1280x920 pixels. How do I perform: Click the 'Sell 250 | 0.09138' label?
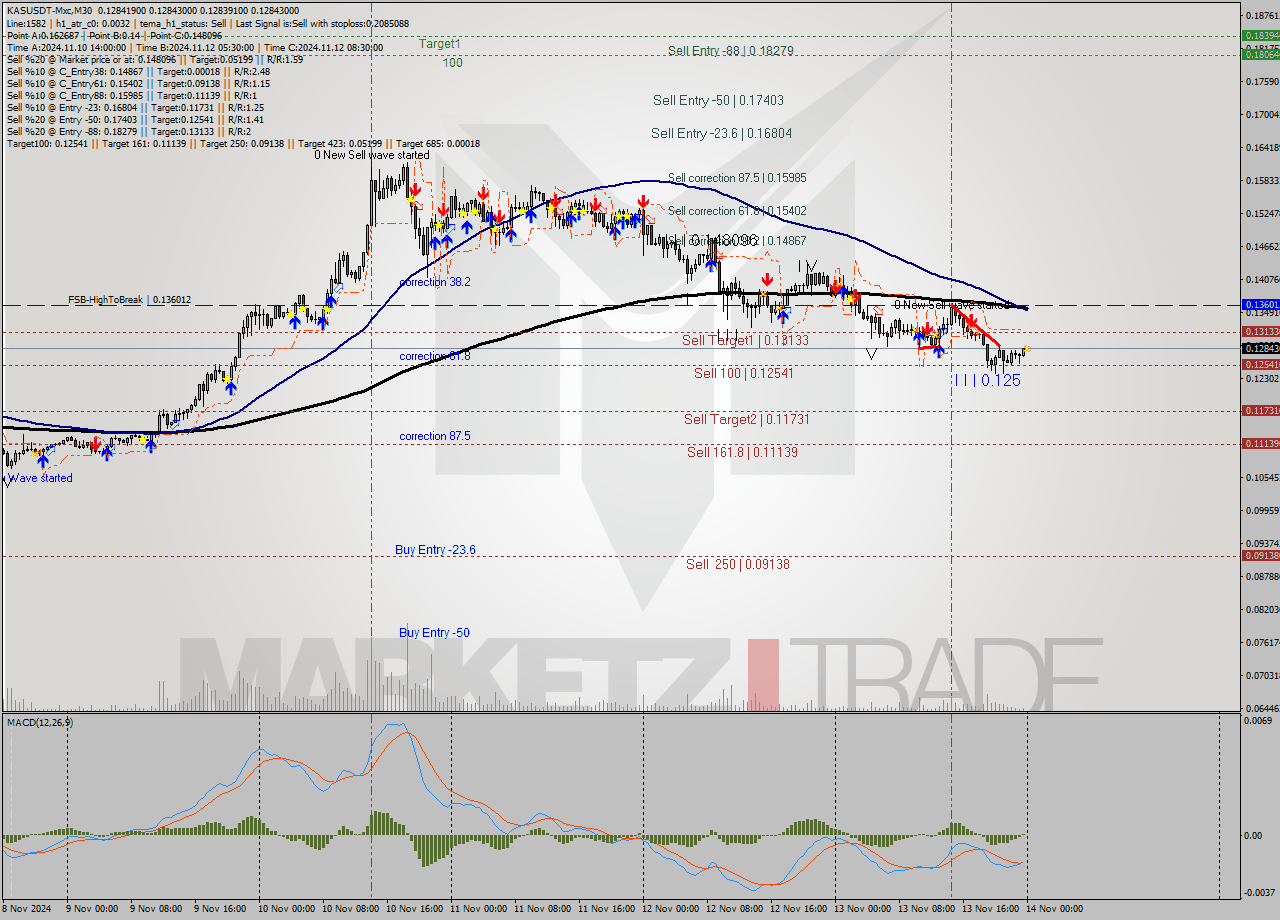pos(738,564)
